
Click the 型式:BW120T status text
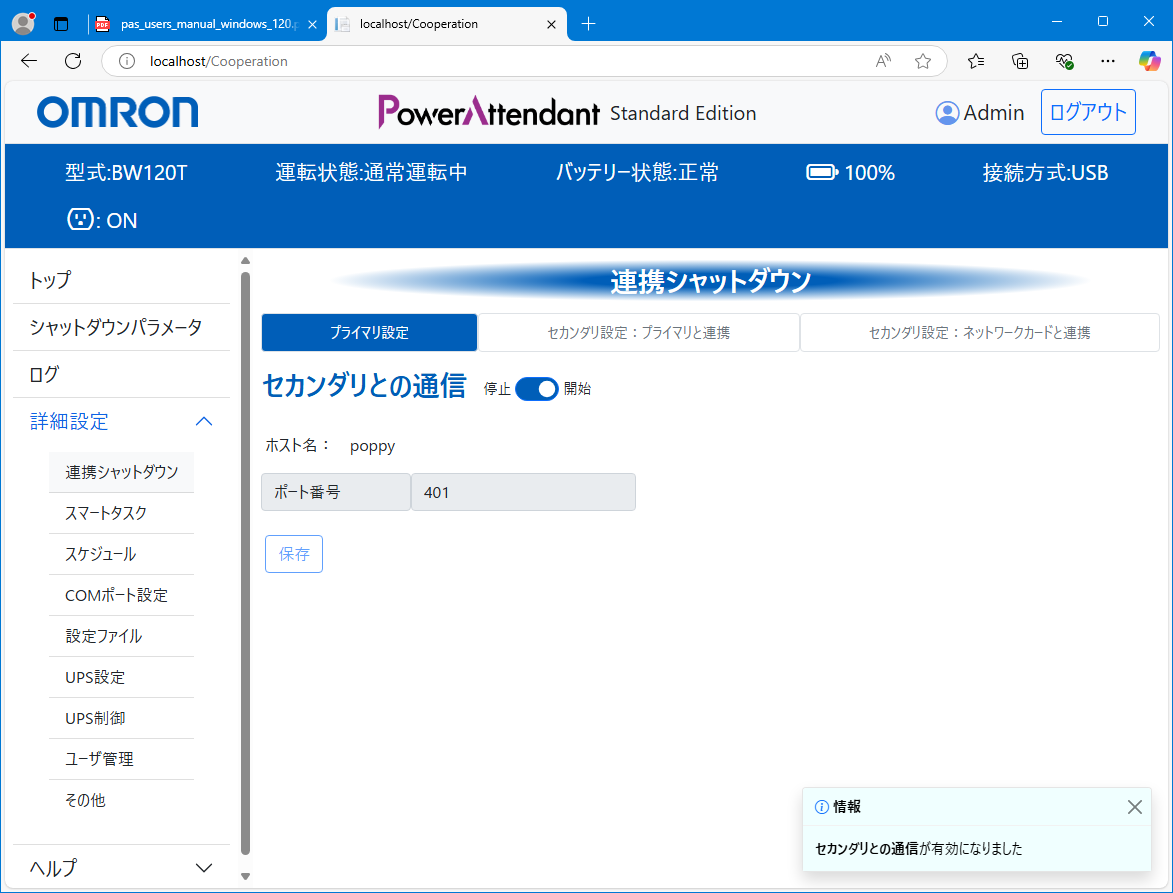[126, 173]
